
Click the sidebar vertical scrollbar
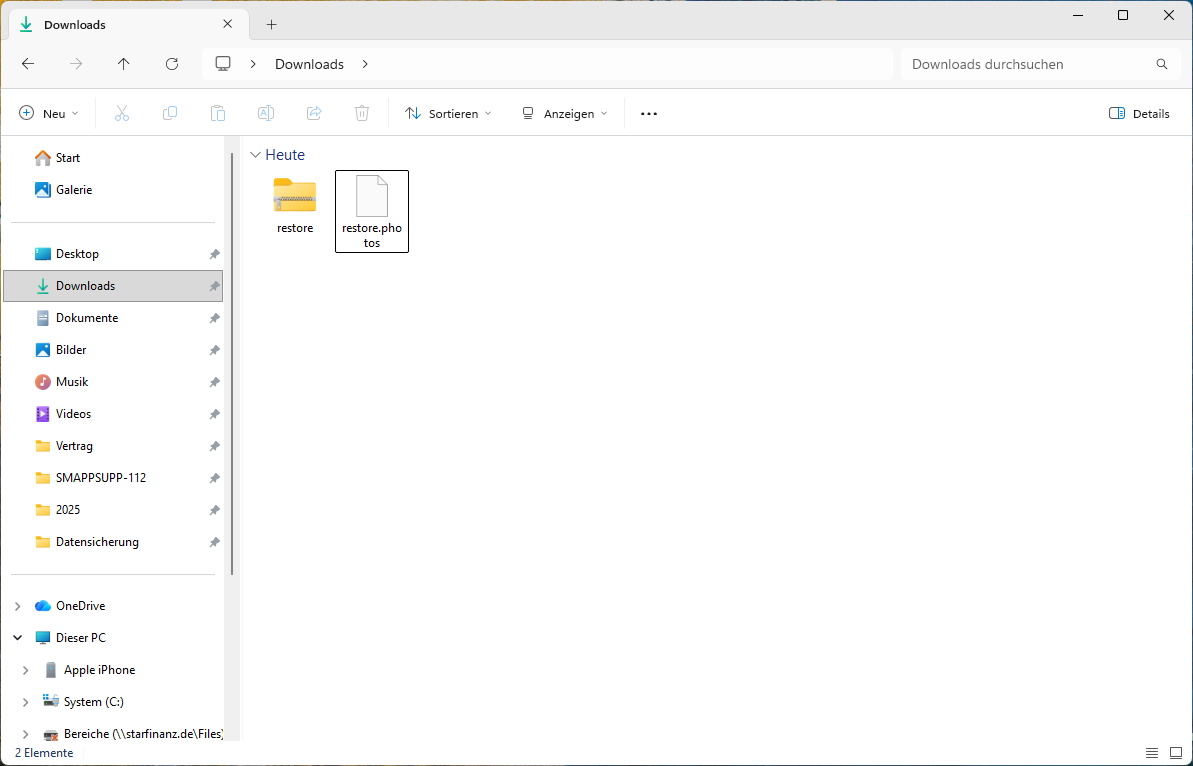tap(232, 364)
